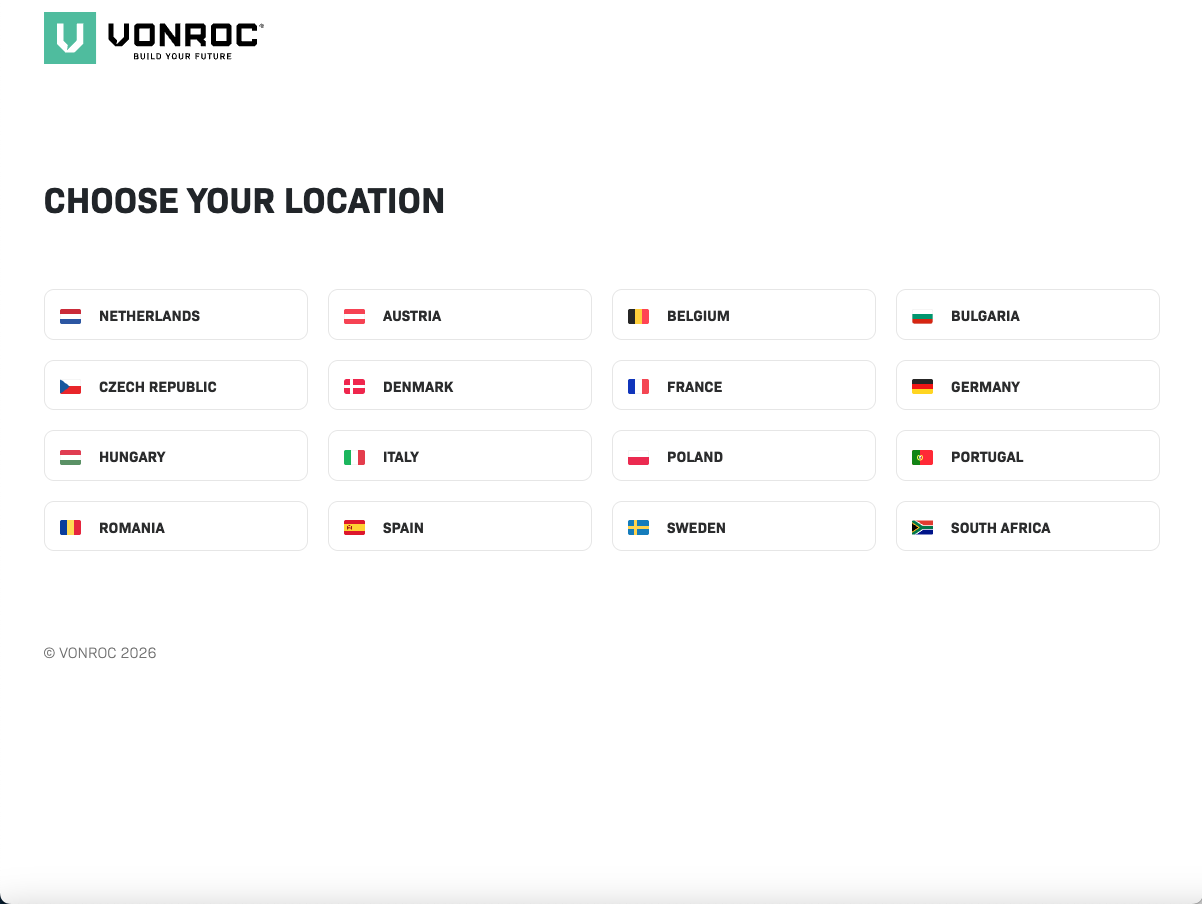
Task: Click the Belgium flag icon
Action: (638, 316)
